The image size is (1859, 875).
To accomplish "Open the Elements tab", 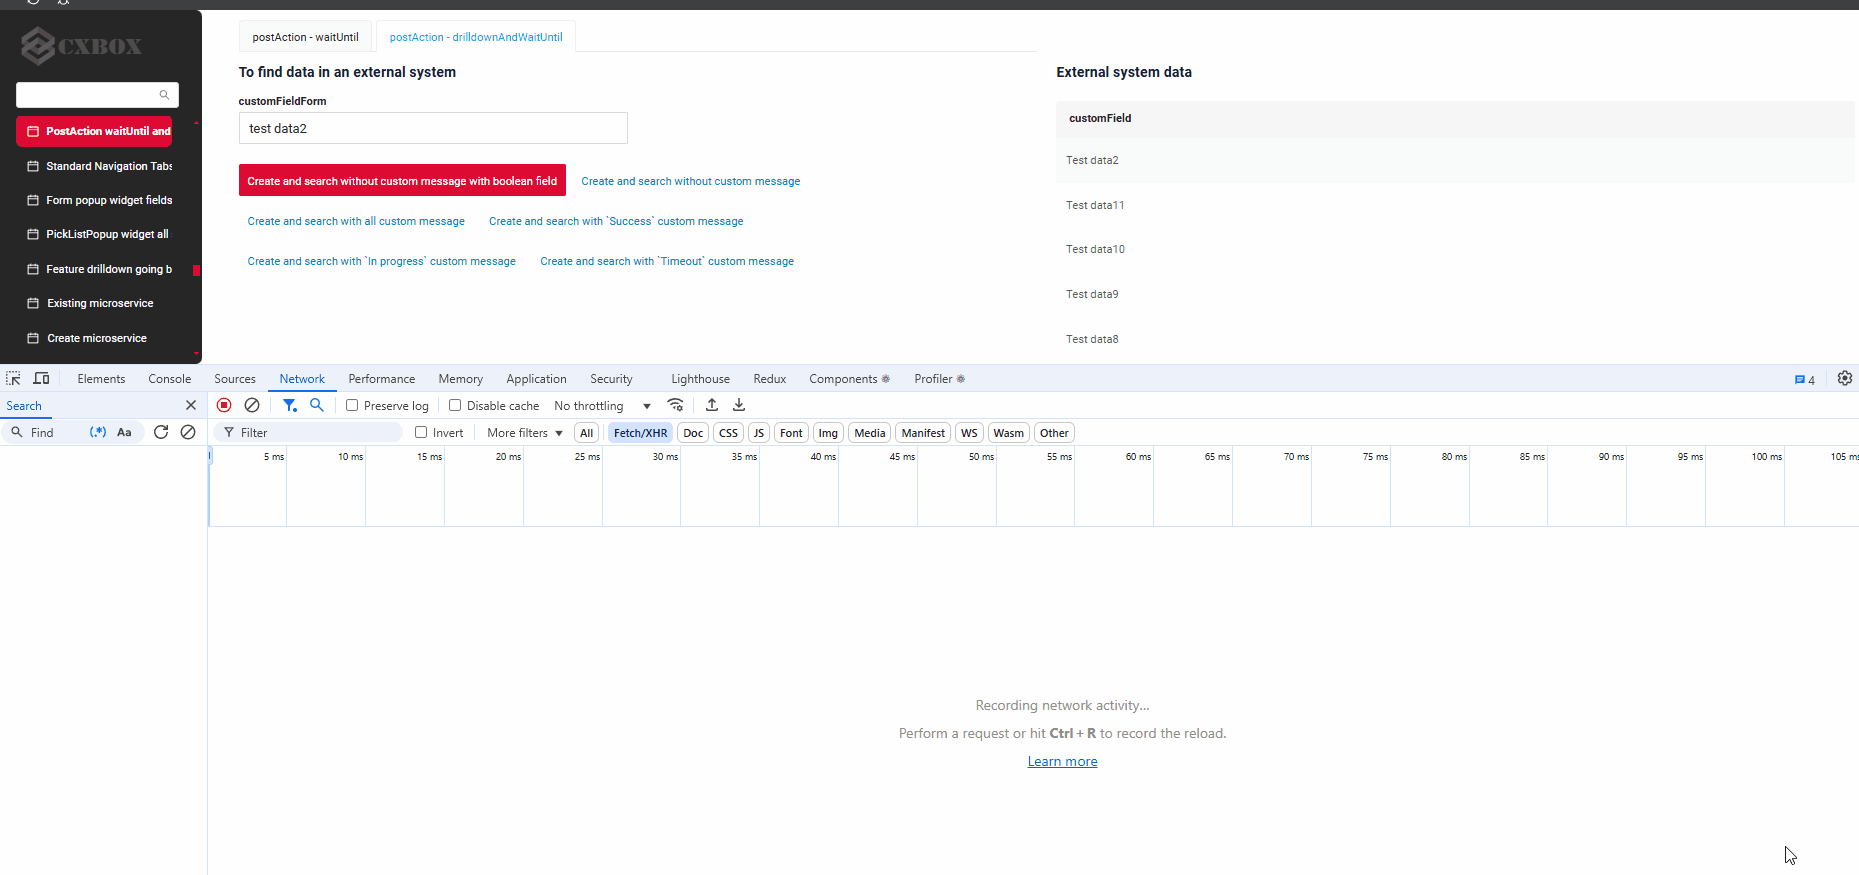I will coord(101,379).
